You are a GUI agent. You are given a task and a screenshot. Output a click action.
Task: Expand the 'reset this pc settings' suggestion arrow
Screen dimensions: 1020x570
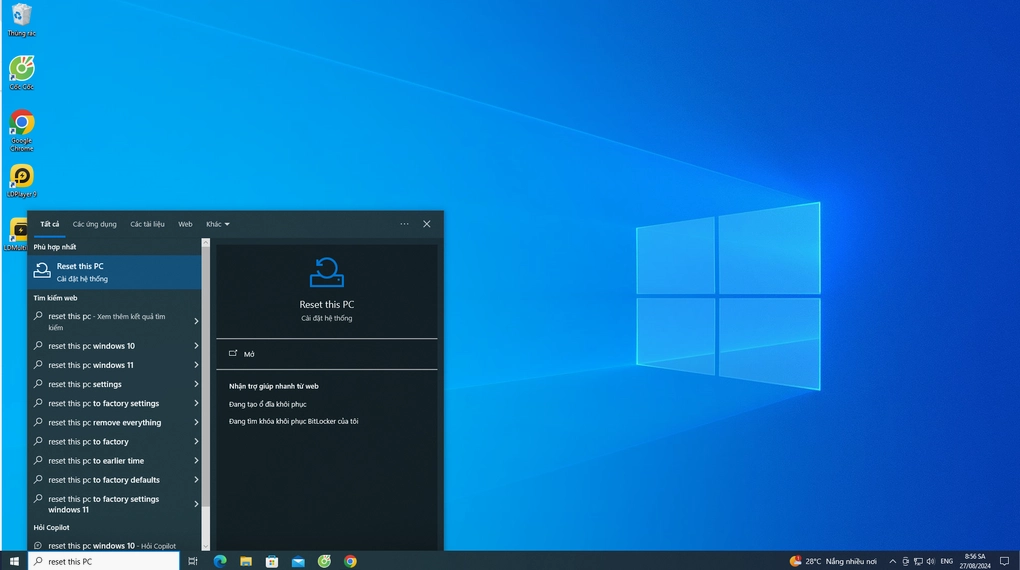196,384
